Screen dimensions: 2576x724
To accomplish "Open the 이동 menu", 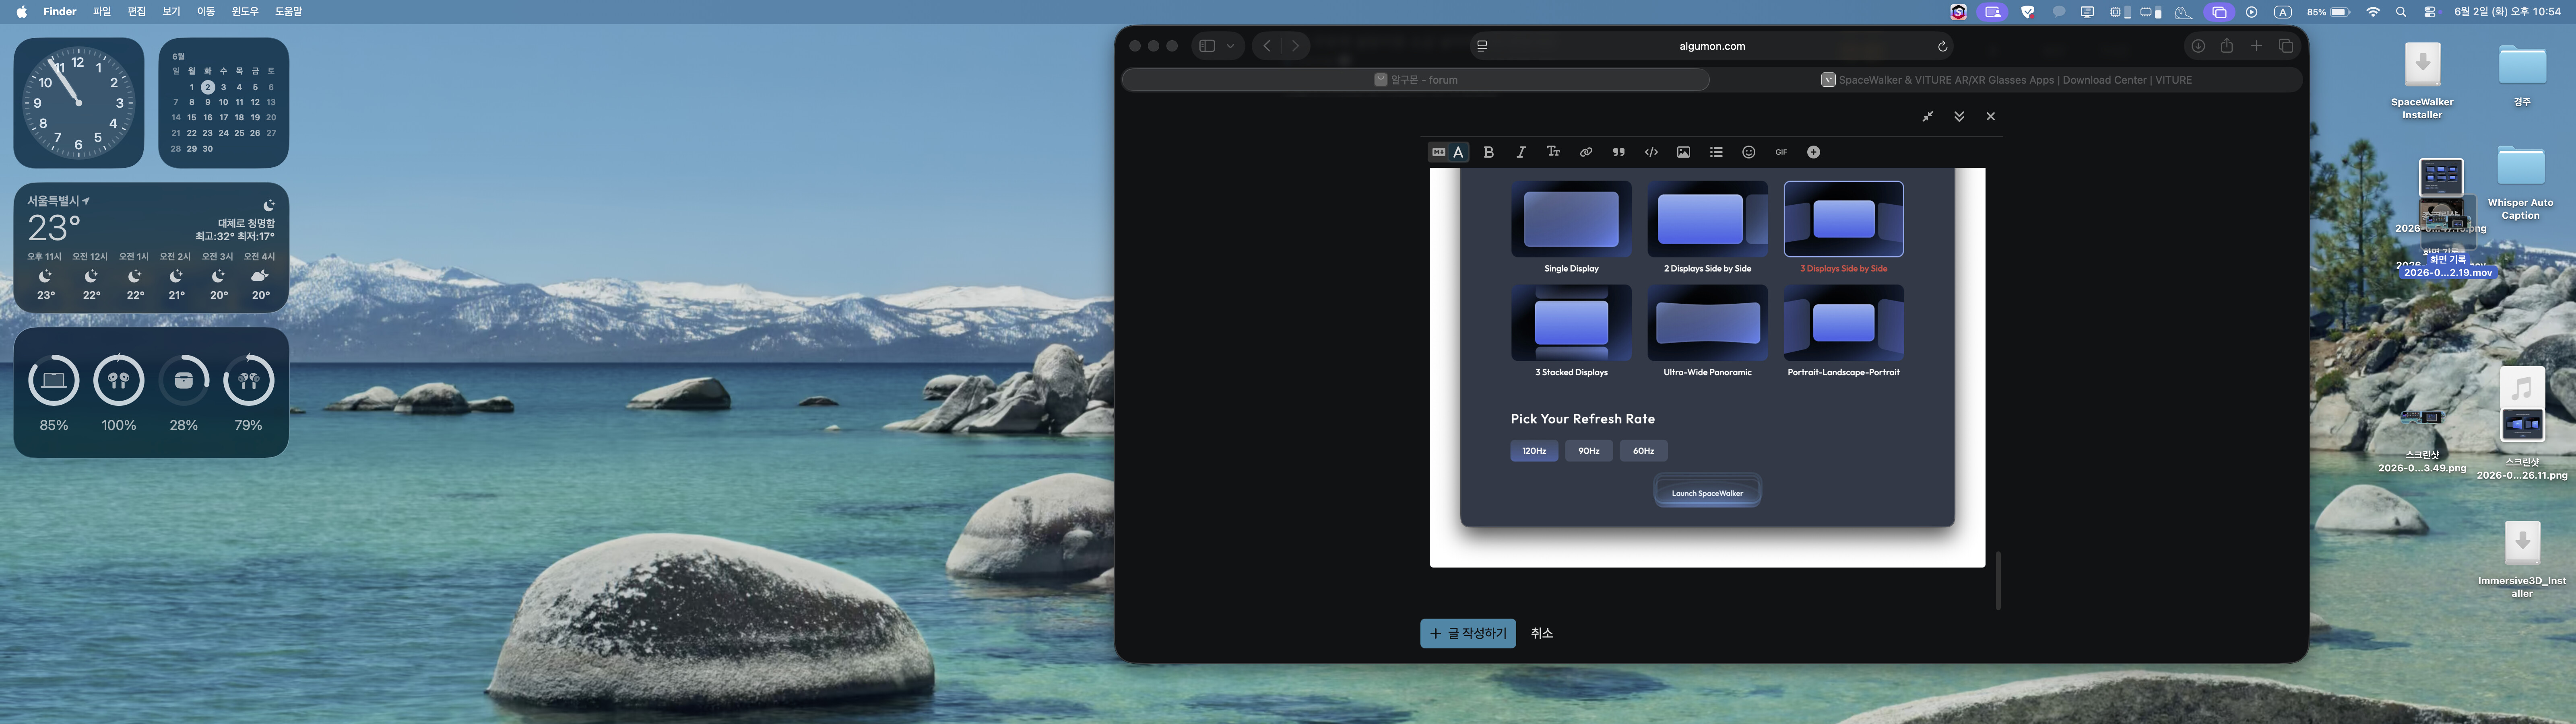I will (206, 12).
